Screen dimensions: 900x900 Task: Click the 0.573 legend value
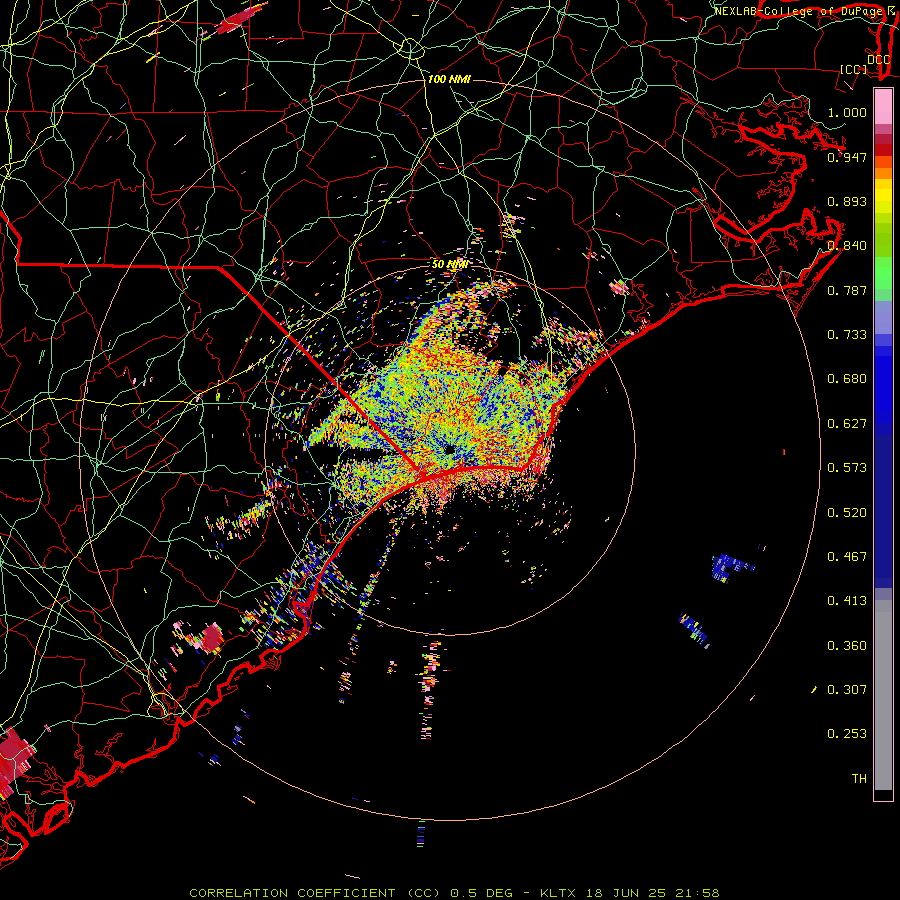[847, 468]
